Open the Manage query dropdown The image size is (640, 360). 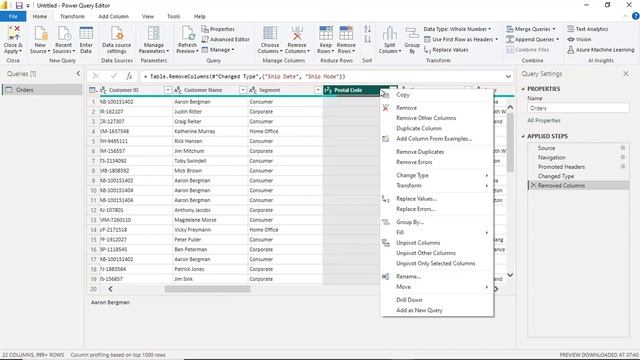218,50
